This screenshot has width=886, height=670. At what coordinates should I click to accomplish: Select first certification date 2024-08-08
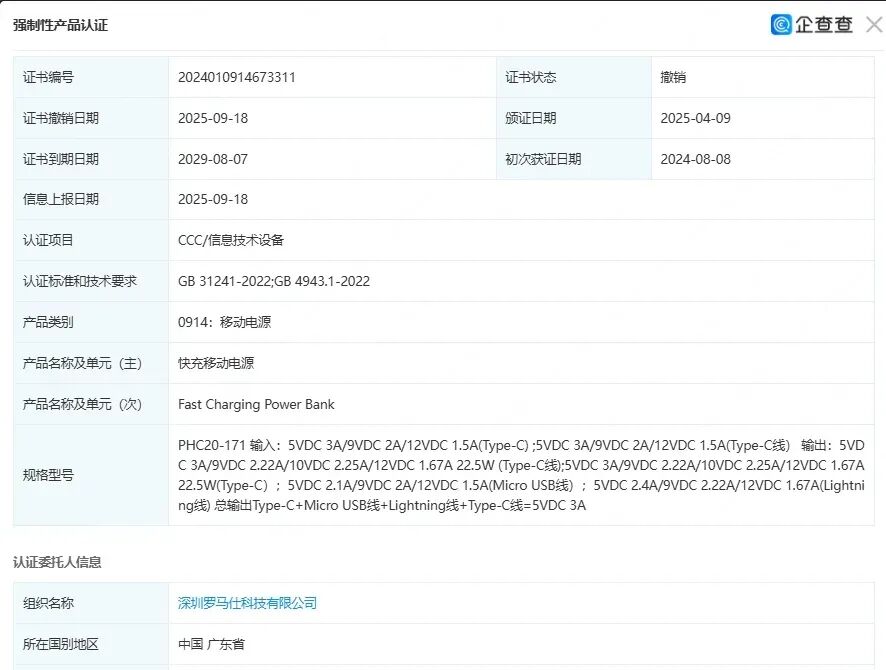[x=696, y=159]
